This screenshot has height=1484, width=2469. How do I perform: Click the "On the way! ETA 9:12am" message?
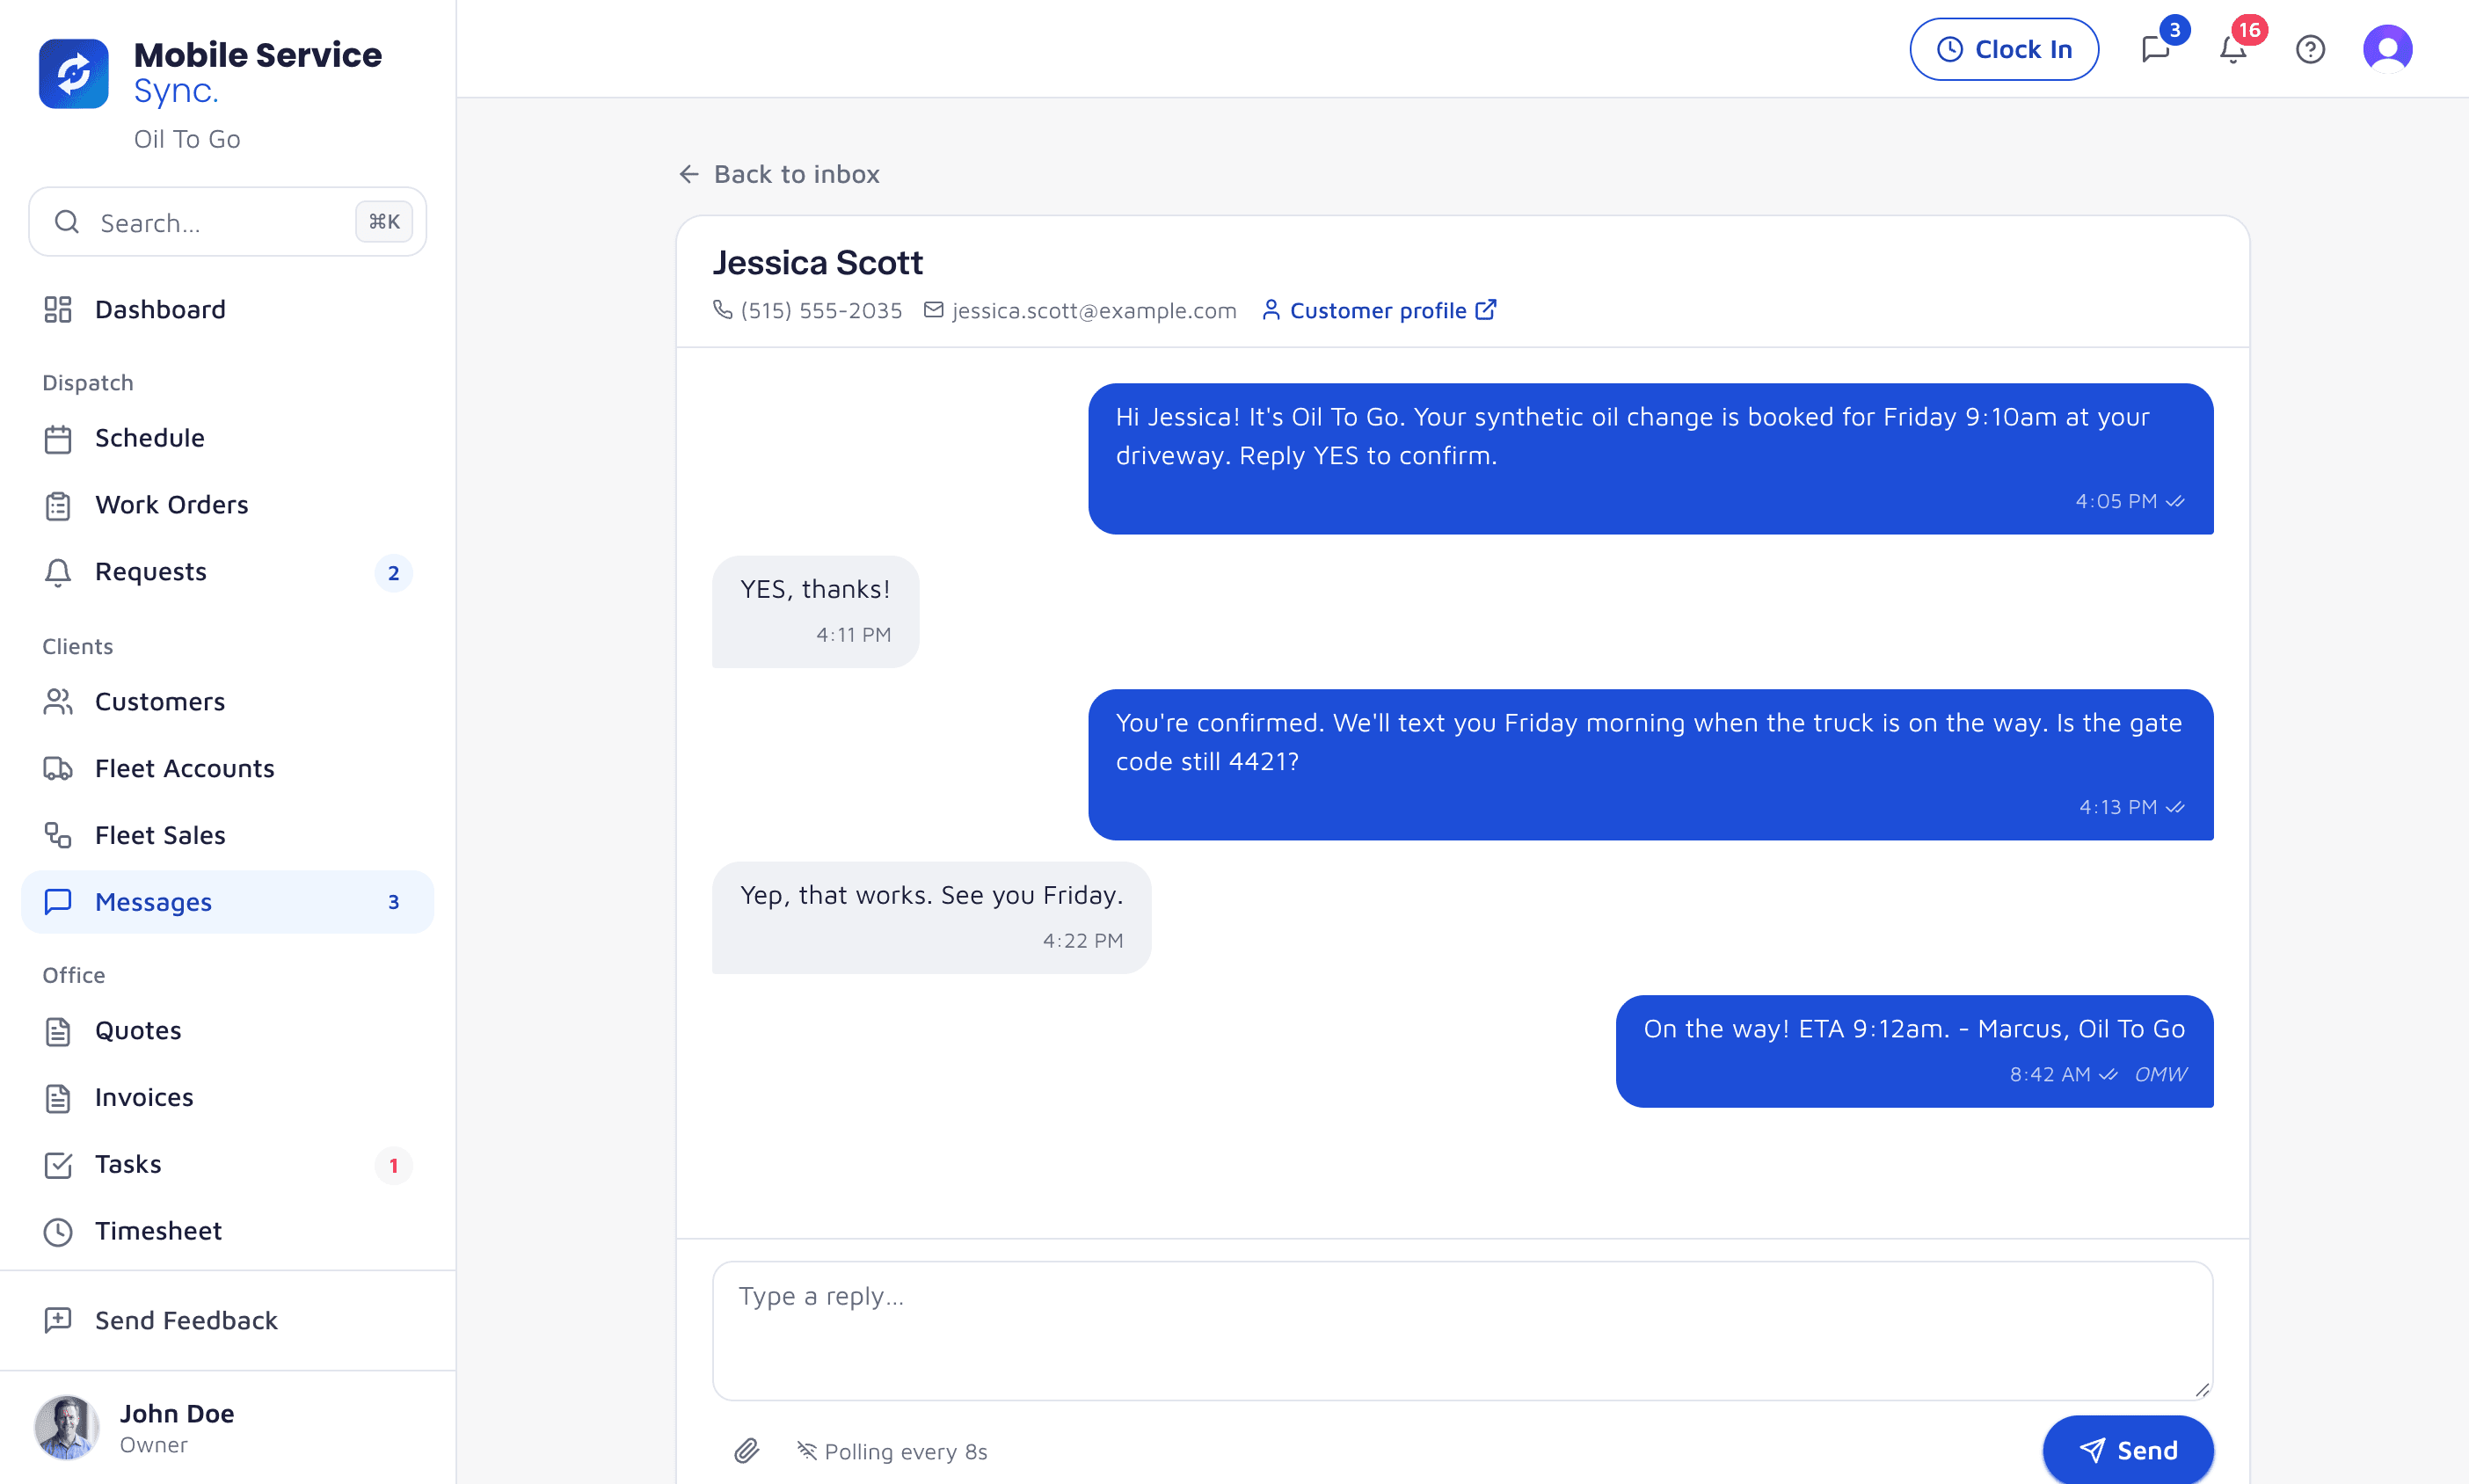pos(1914,1050)
